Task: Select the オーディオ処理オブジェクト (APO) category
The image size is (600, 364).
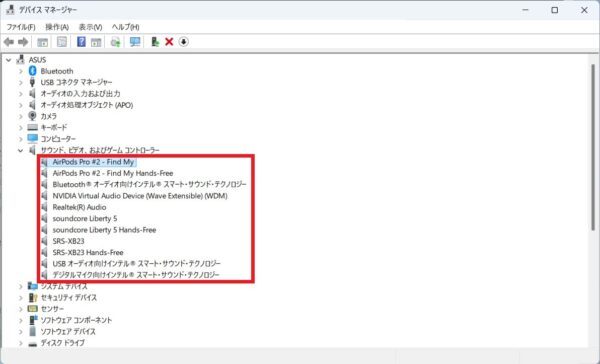Action: 87,105
